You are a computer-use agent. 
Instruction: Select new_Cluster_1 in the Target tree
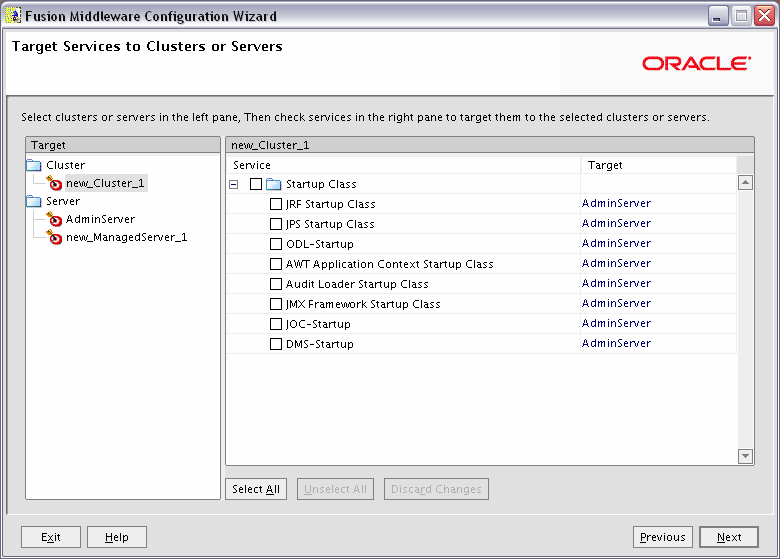coord(105,183)
